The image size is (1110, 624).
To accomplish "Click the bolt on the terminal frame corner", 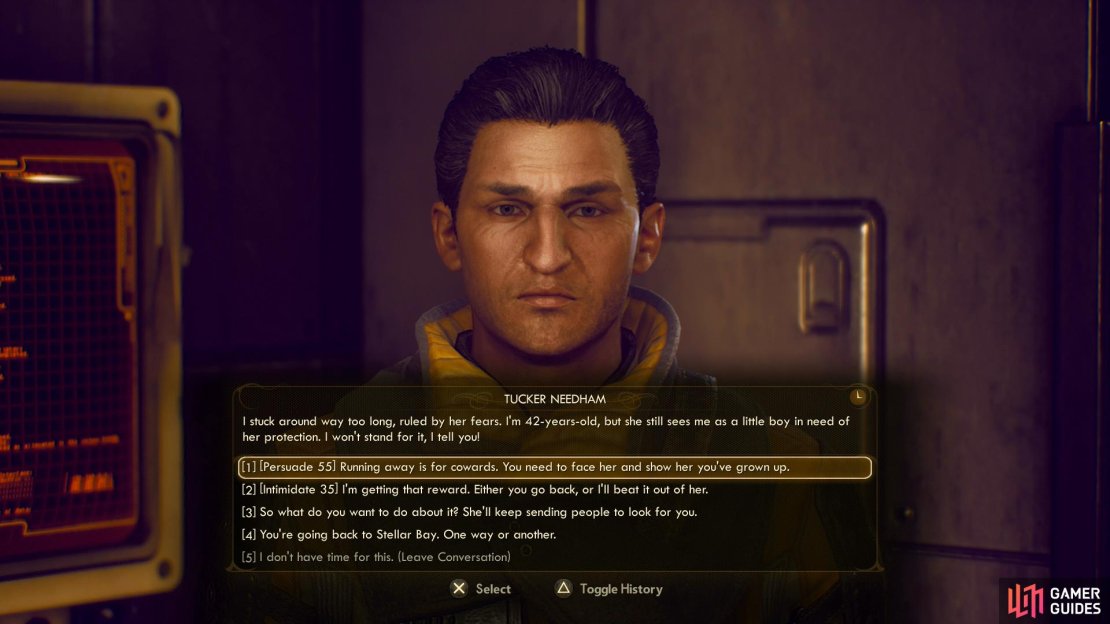I will click(163, 110).
